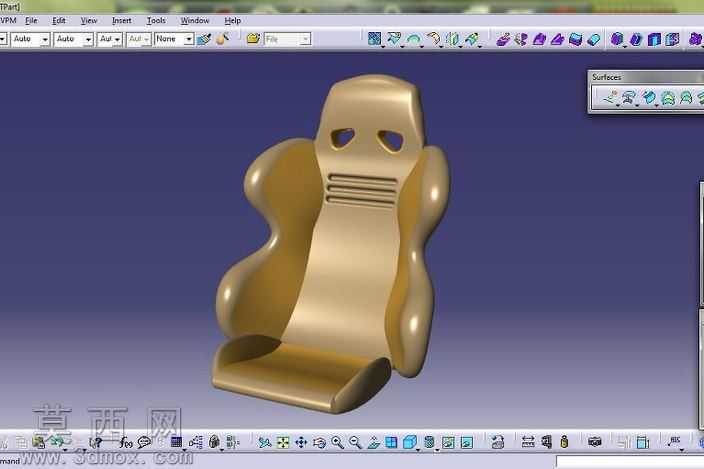The height and width of the screenshot is (469, 704).
Task: Activate Fly Mode airplane icon
Action: (x=265, y=443)
